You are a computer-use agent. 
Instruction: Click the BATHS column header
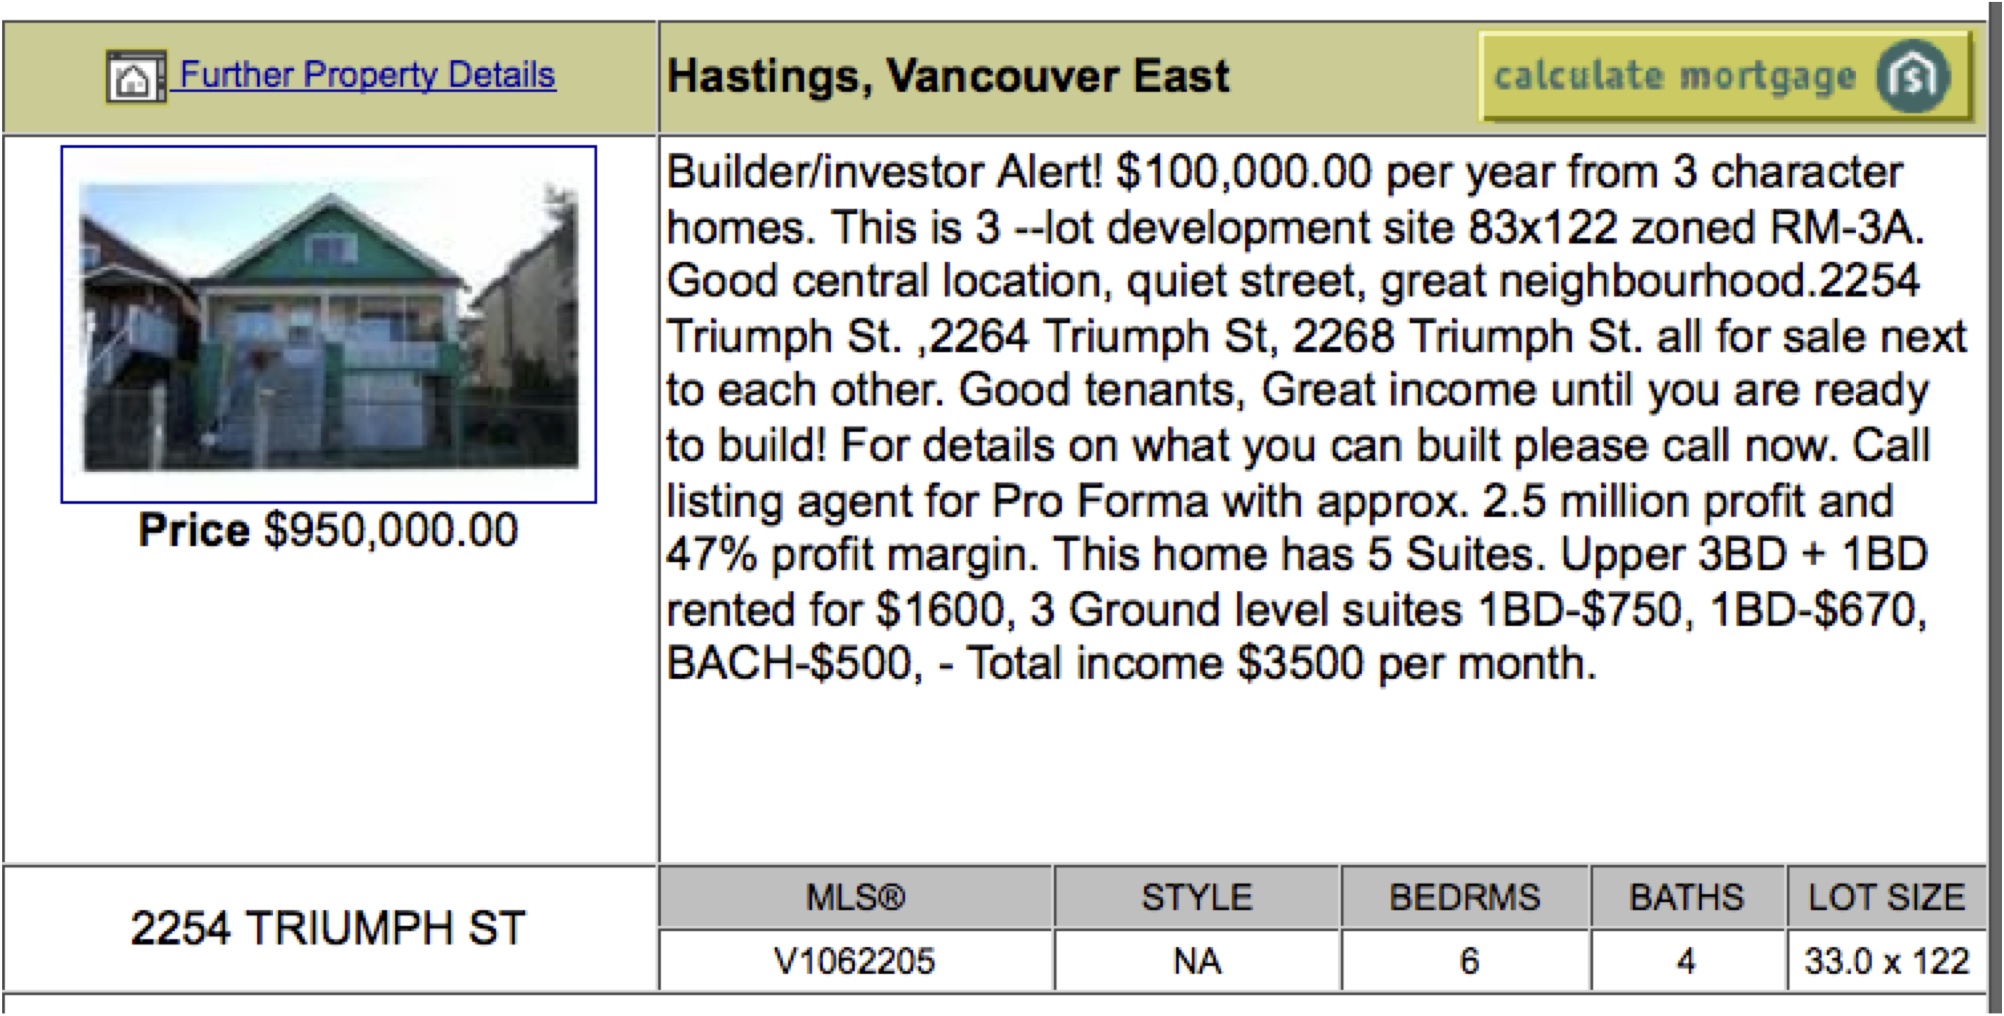1686,897
